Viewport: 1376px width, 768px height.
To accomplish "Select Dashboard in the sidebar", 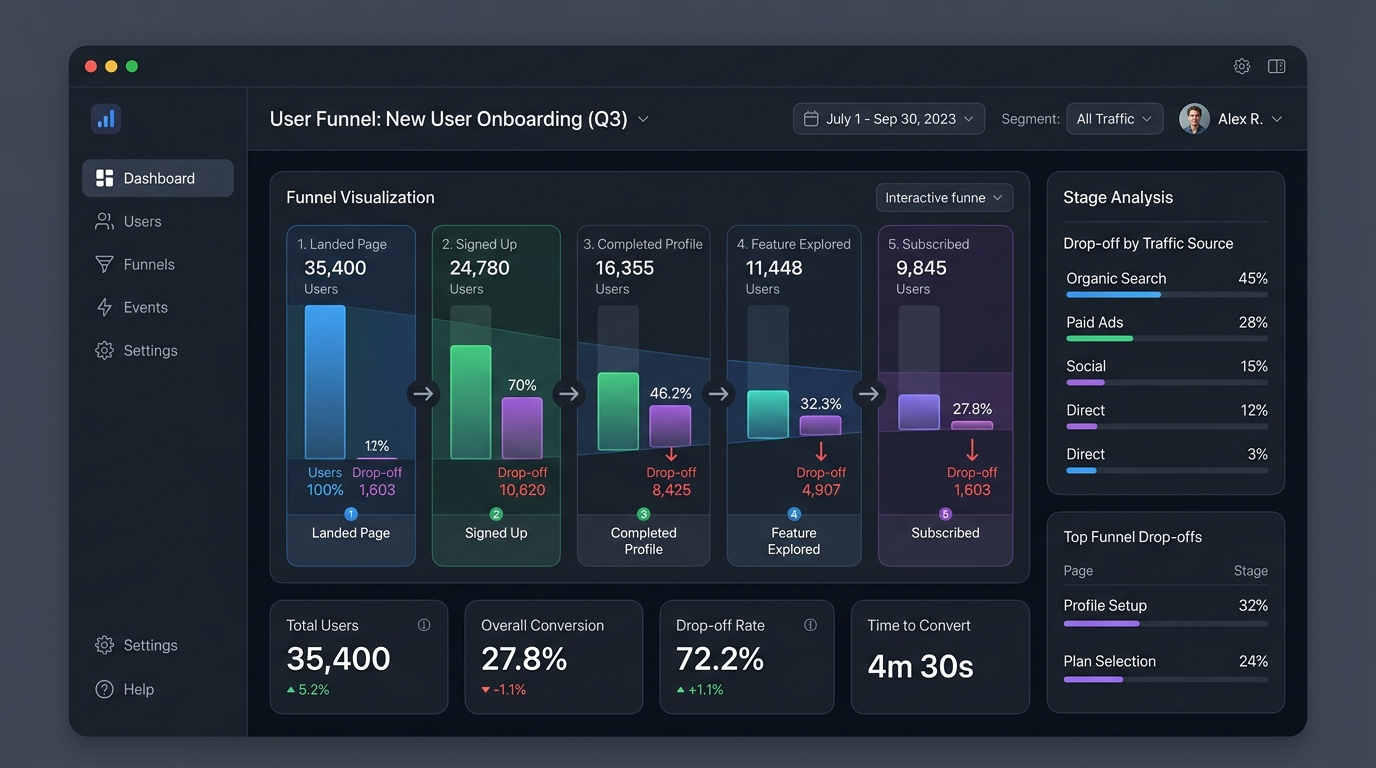I will [158, 178].
